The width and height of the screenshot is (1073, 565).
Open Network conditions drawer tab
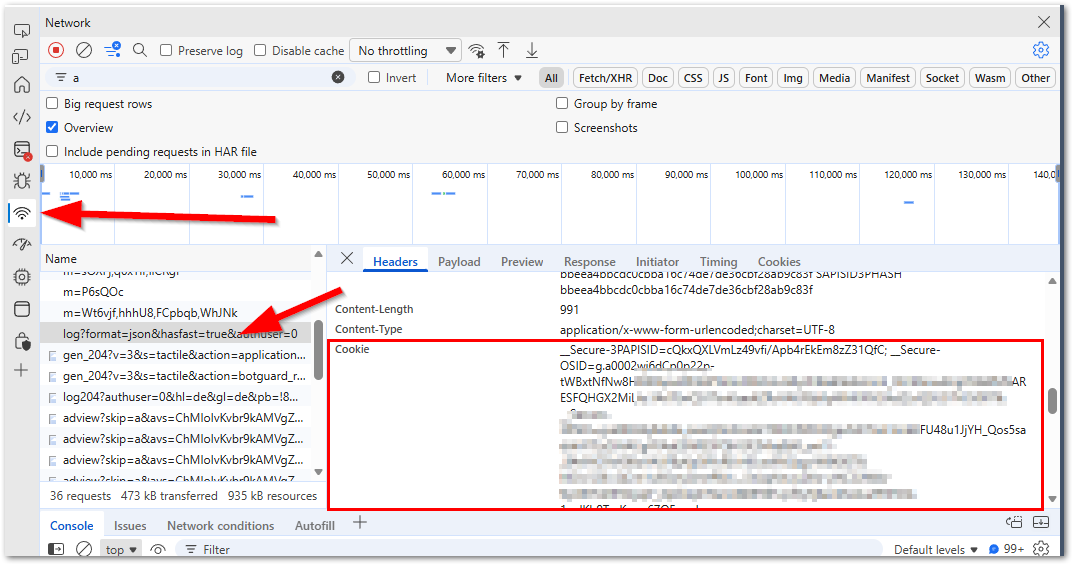(x=220, y=525)
